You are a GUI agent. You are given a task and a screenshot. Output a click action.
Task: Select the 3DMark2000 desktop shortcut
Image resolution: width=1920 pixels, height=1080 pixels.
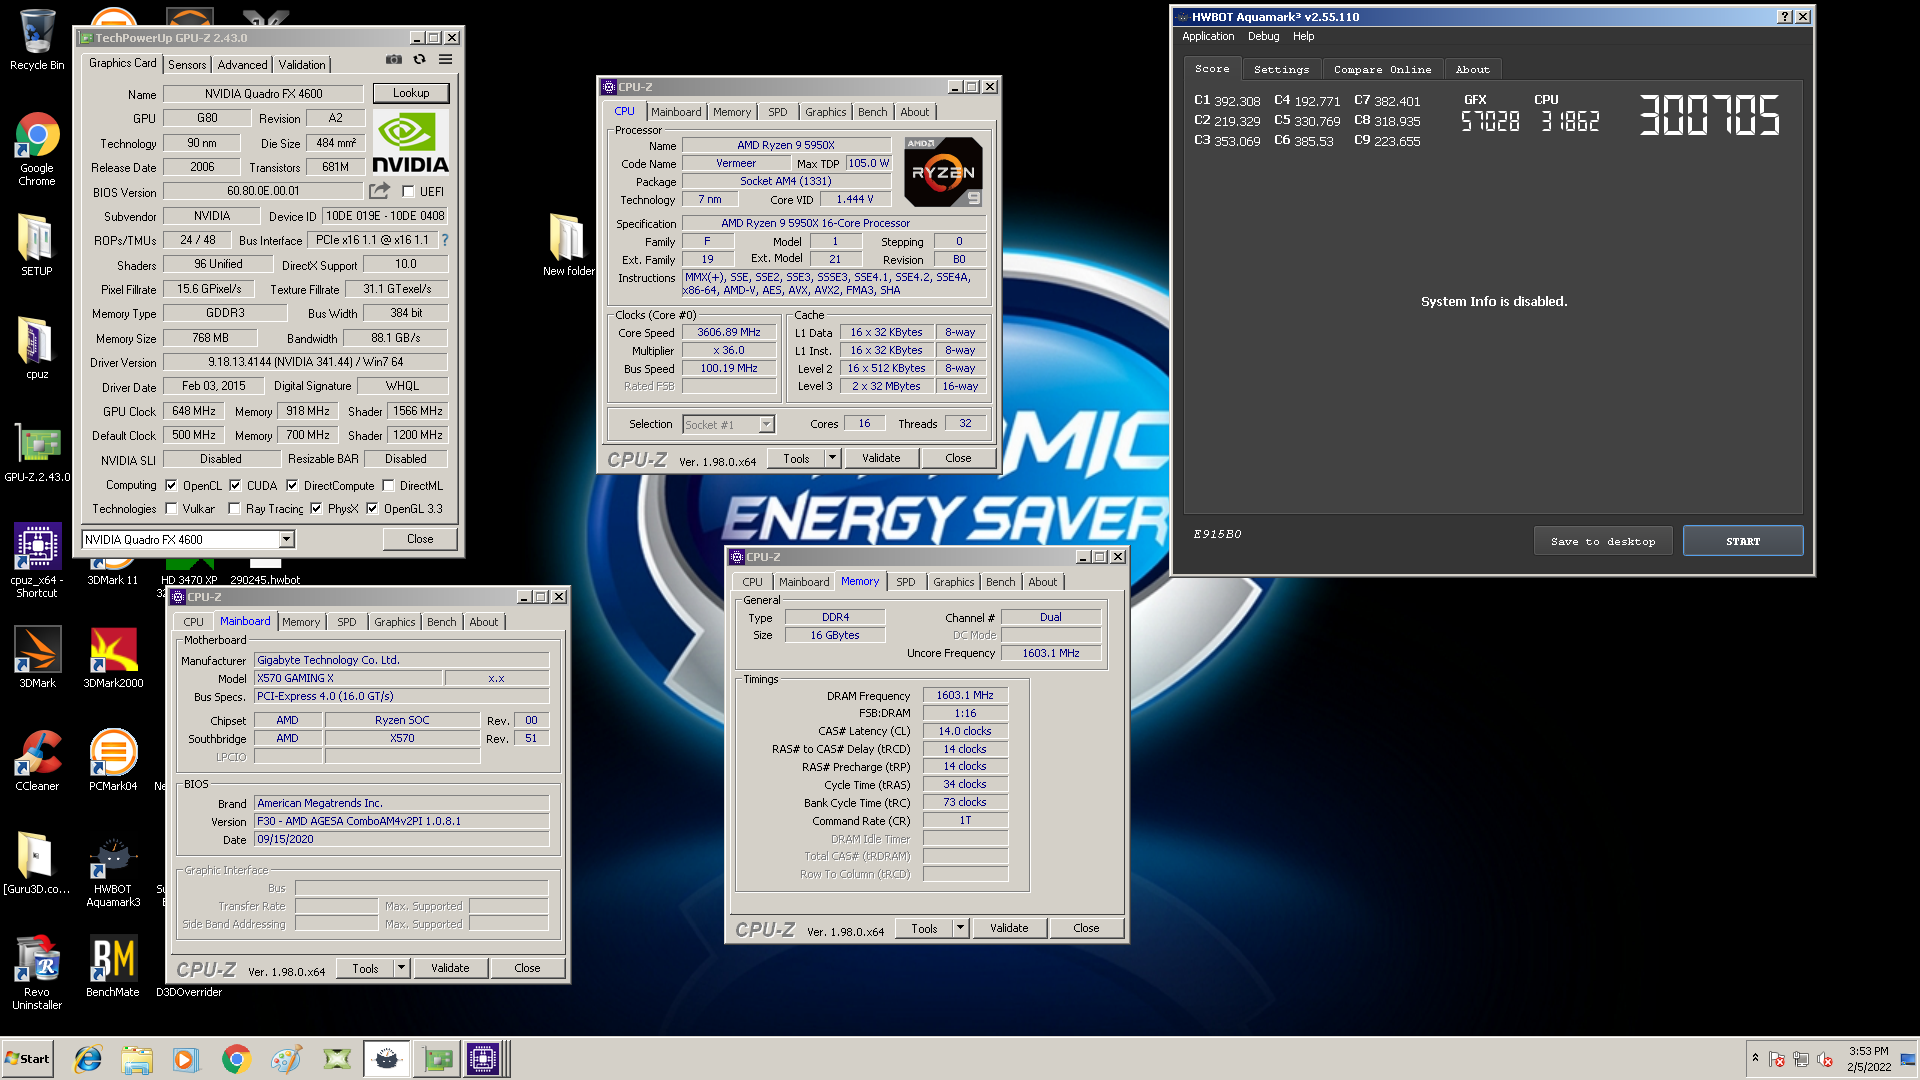113,657
